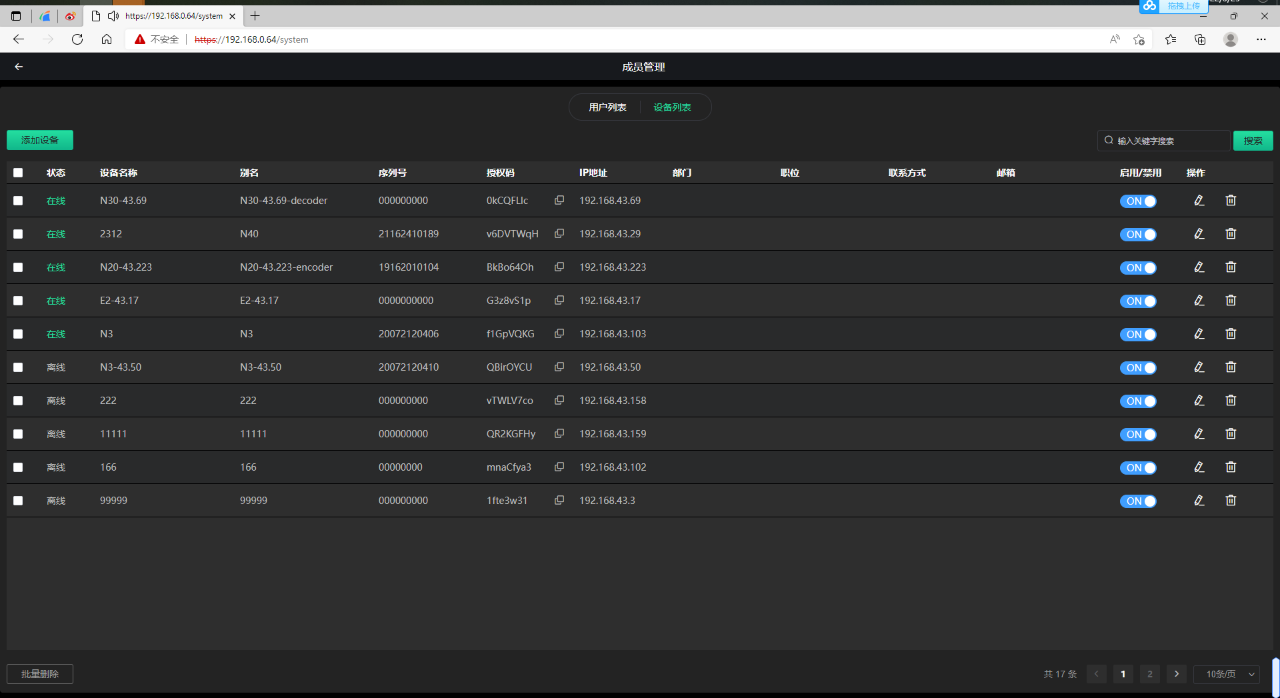Copy auth code v6DVTWqH
This screenshot has width=1280, height=698.
[x=559, y=233]
